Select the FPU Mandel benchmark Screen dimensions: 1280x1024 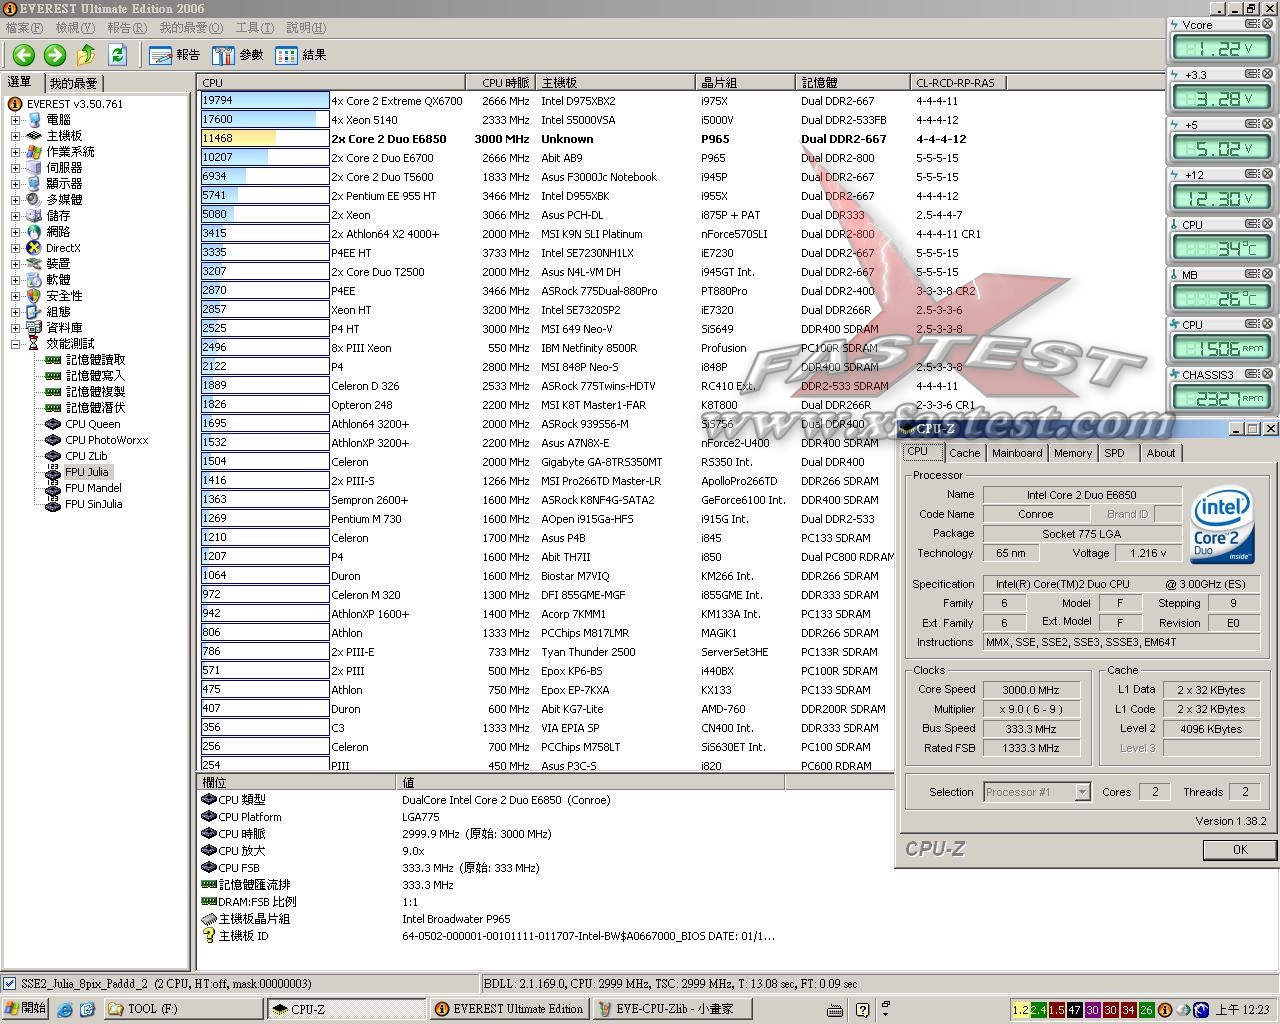click(x=93, y=488)
